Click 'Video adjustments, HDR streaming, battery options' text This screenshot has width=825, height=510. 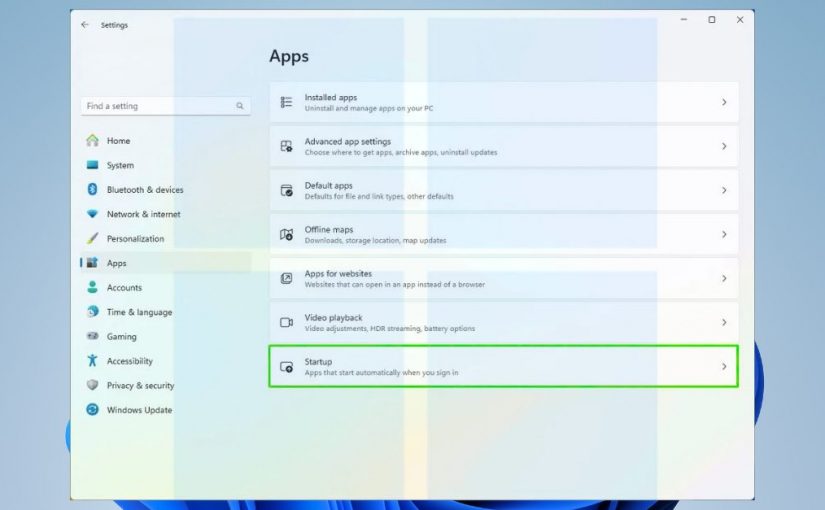390,328
